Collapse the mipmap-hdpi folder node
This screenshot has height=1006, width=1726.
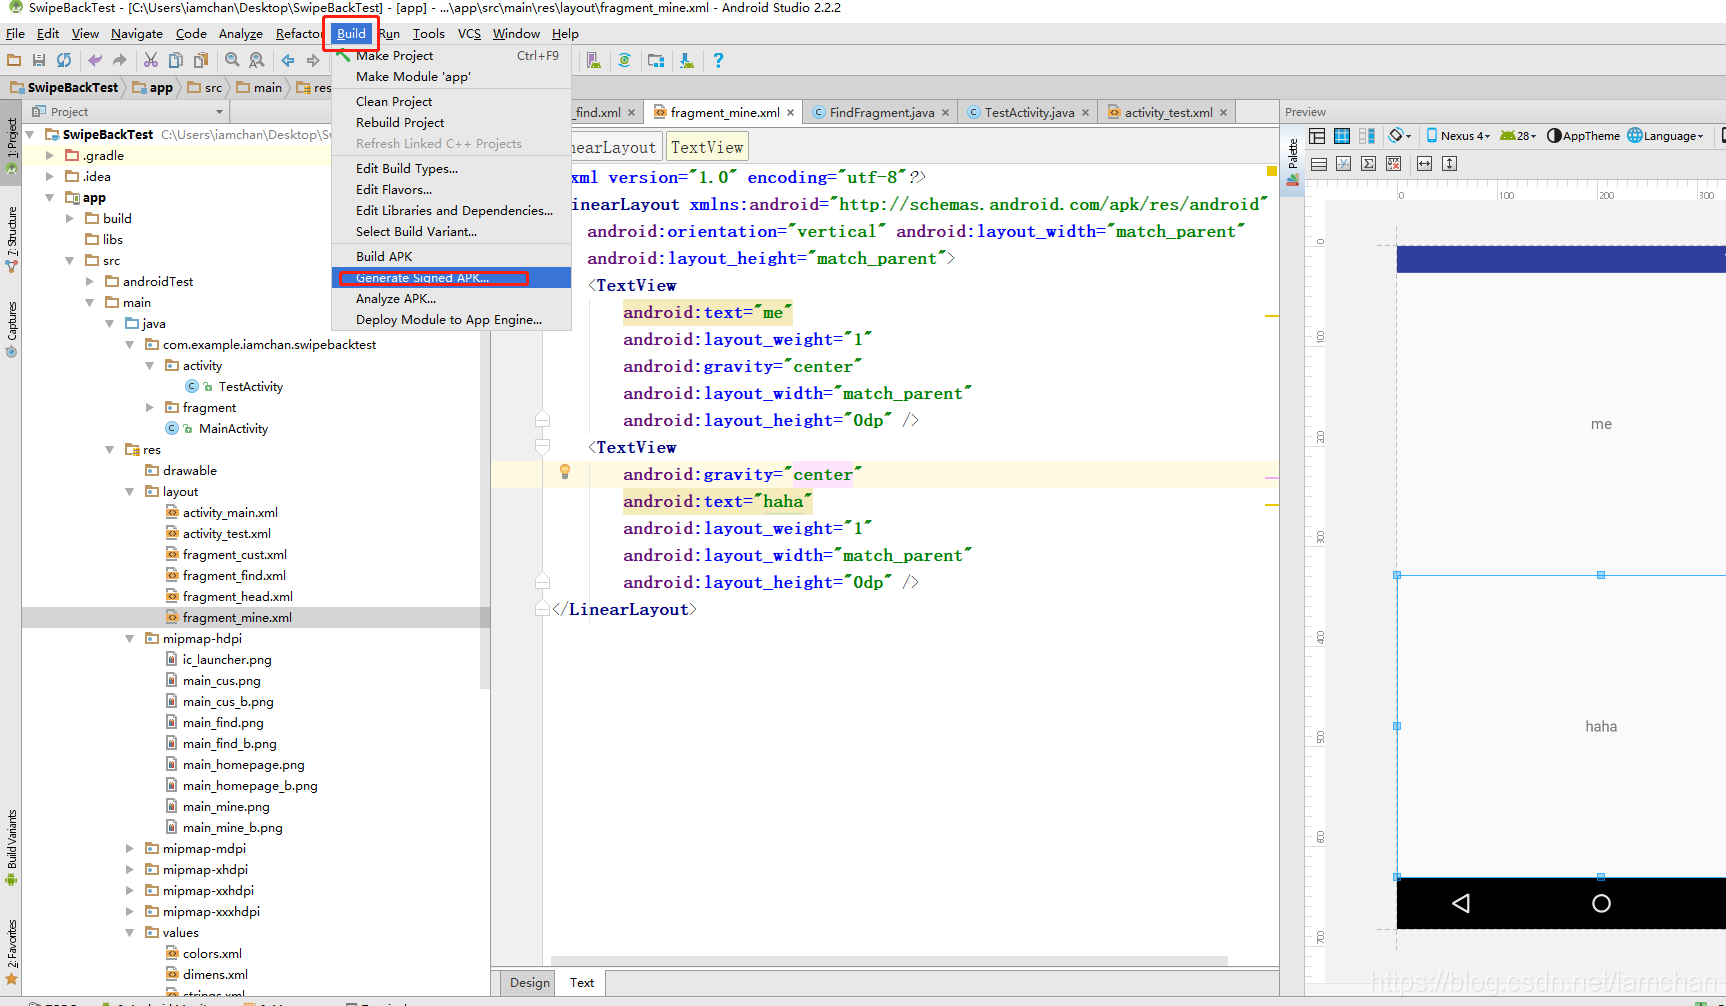pos(130,639)
